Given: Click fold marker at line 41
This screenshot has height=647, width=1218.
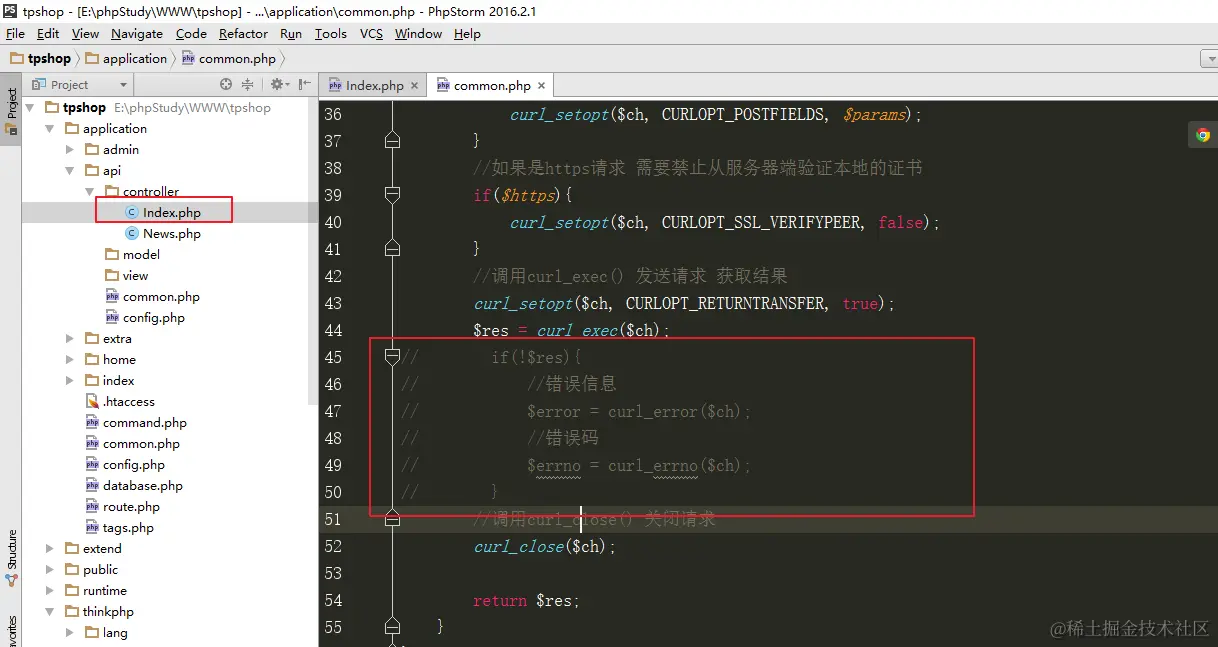Looking at the screenshot, I should click(x=392, y=249).
